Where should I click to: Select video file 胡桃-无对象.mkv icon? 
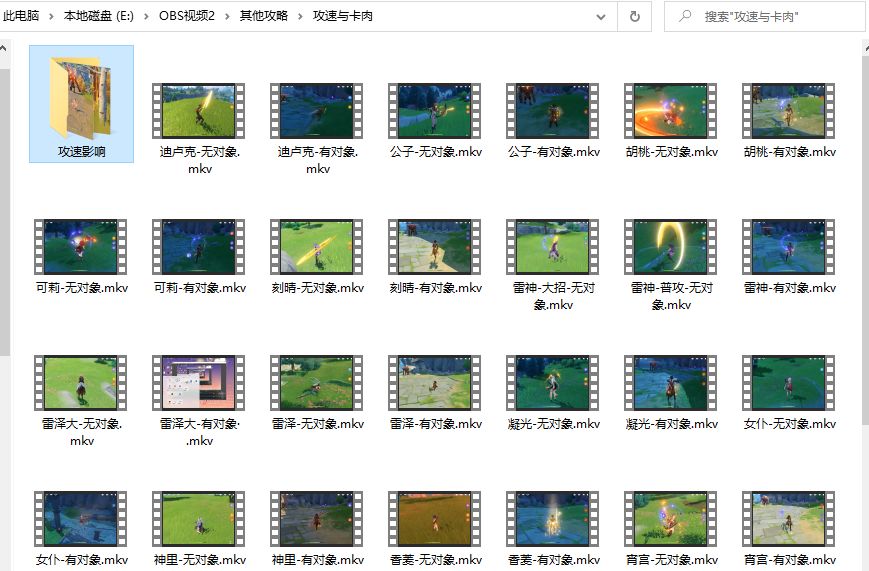click(x=671, y=111)
